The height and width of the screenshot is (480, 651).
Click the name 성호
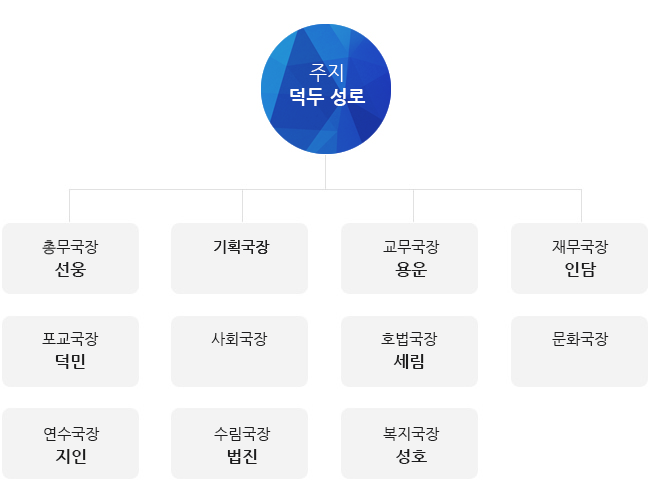pyautogui.click(x=410, y=456)
